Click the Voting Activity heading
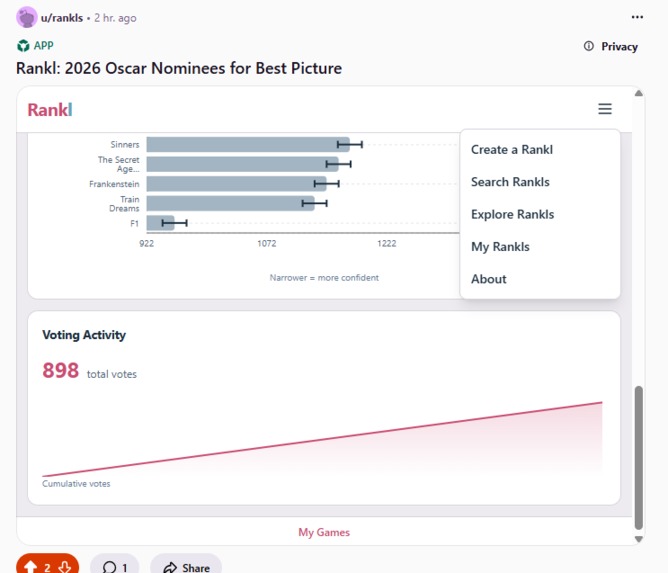Viewport: 668px width, 573px height. tap(84, 335)
